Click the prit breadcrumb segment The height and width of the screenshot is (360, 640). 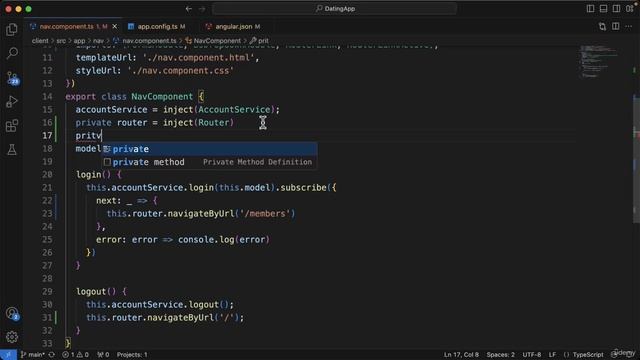click(259, 41)
